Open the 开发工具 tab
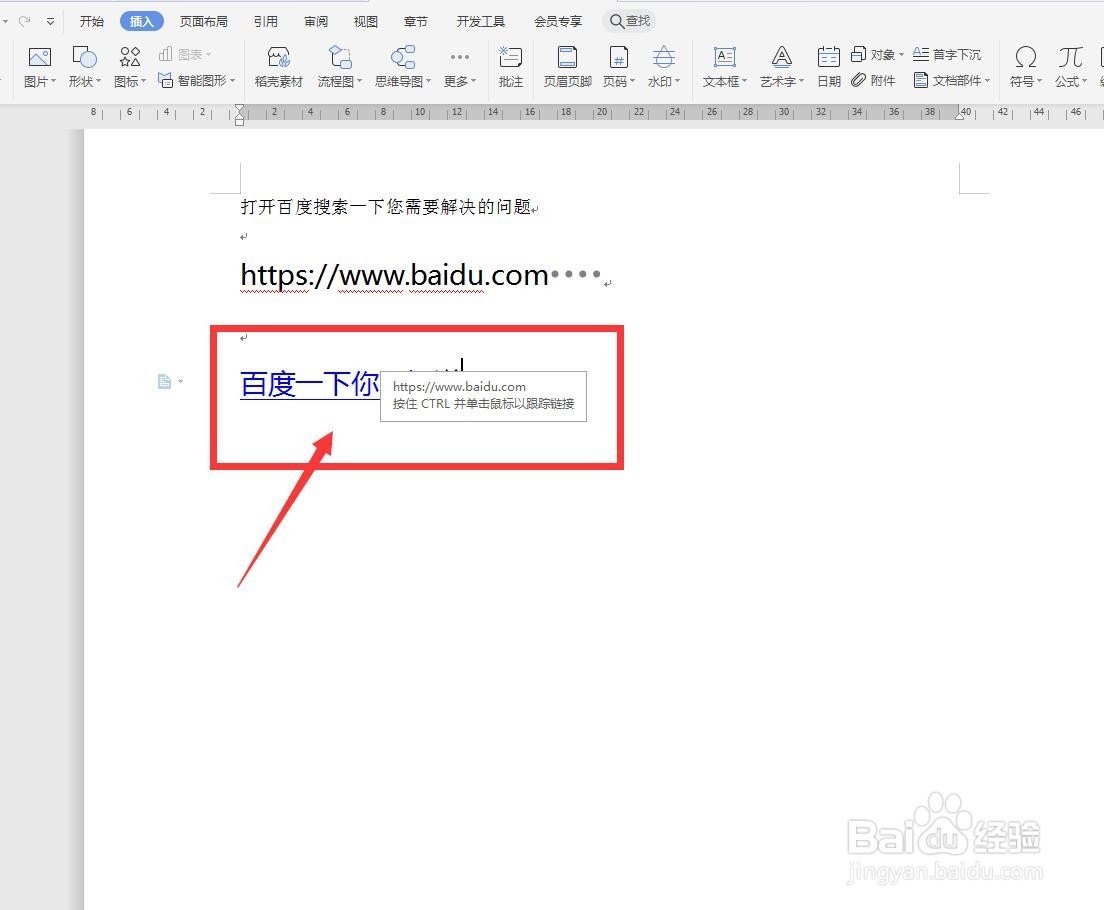Image resolution: width=1104 pixels, height=910 pixels. pyautogui.click(x=481, y=21)
